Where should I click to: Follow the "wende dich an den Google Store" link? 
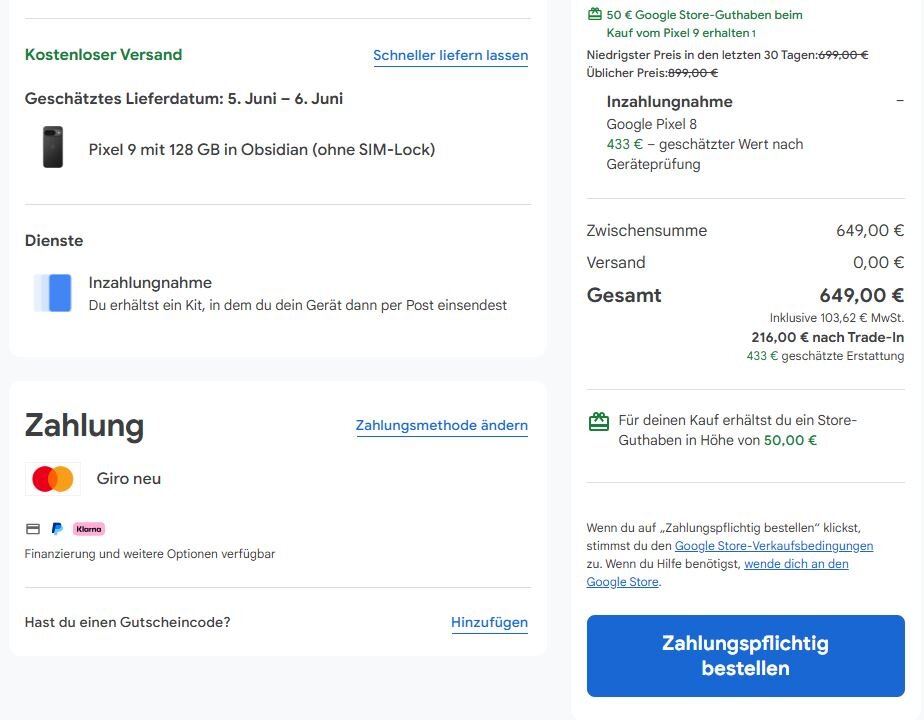796,564
